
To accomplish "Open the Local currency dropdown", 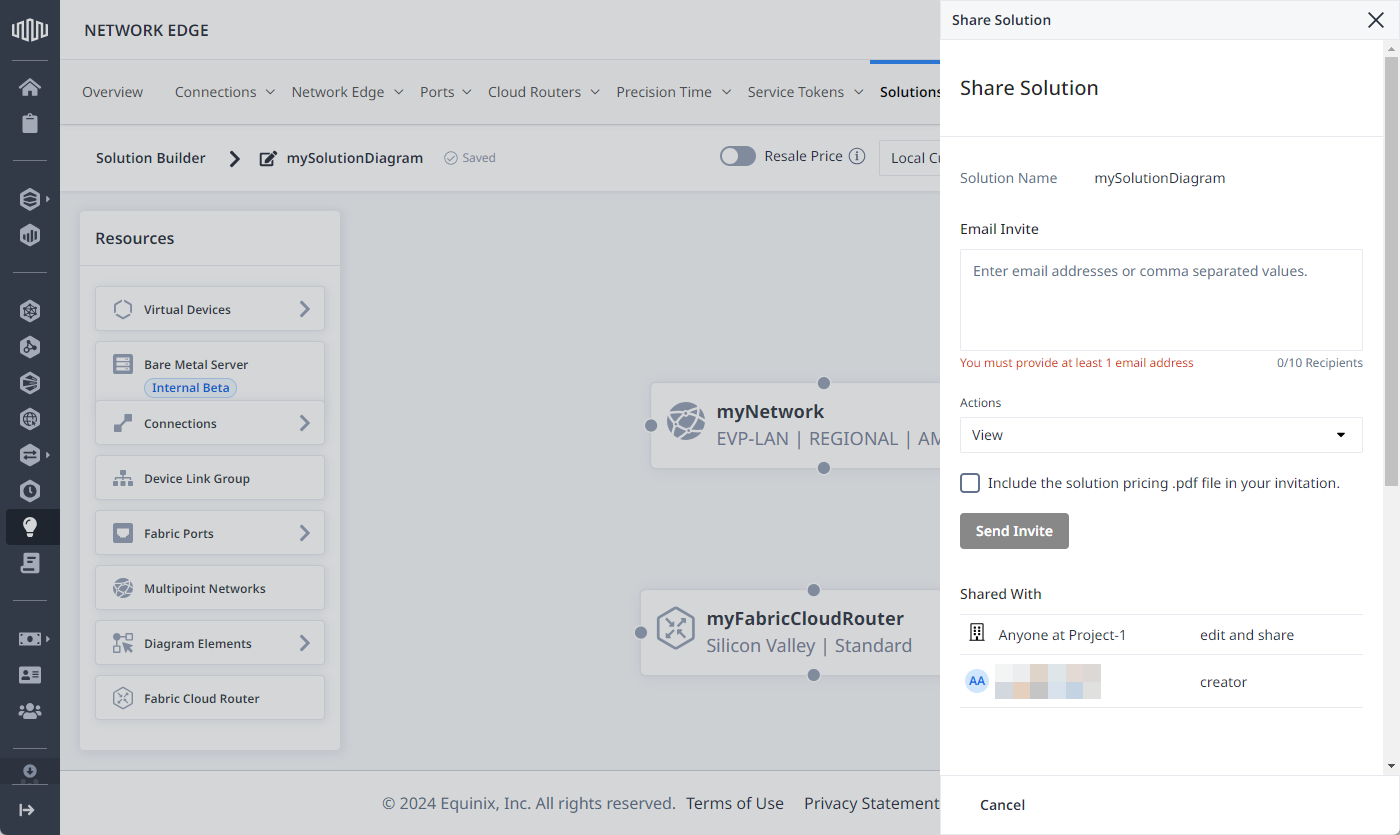I will click(x=910, y=158).
